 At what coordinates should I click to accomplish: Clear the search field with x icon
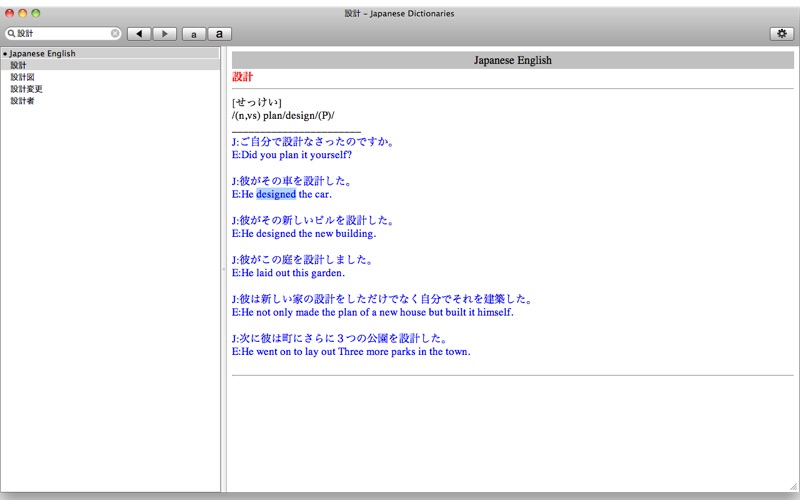click(x=115, y=33)
